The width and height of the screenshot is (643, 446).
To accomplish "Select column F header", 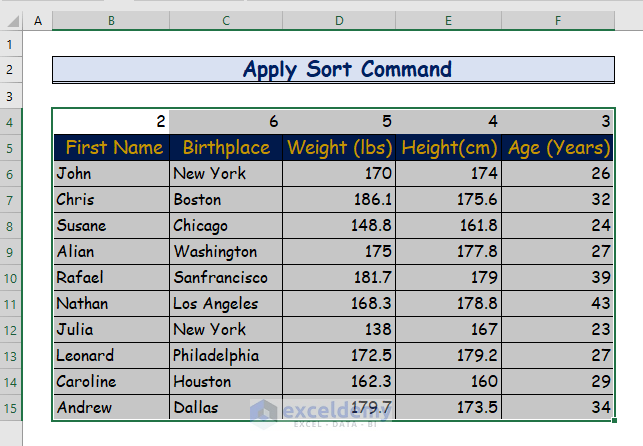I will 558,20.
